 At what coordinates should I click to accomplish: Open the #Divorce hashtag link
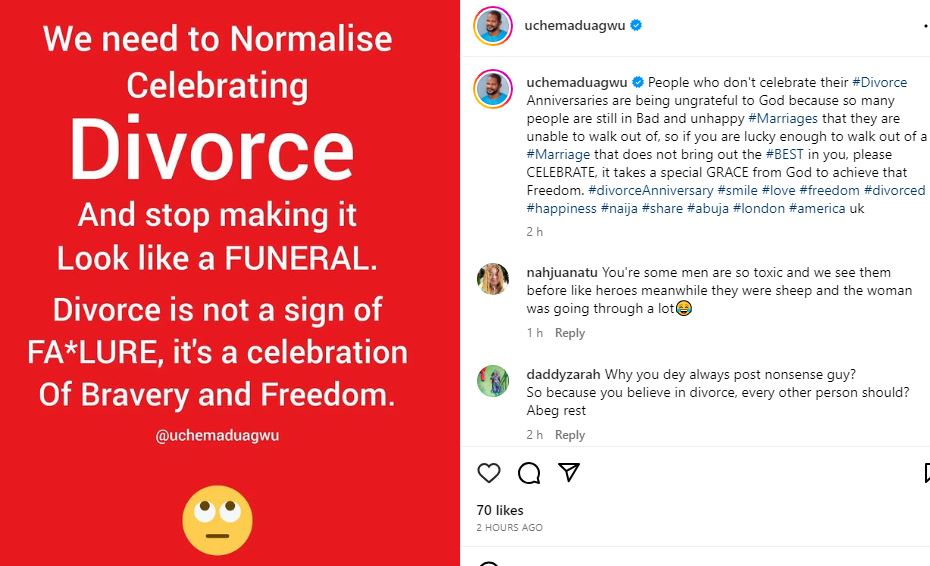point(879,82)
